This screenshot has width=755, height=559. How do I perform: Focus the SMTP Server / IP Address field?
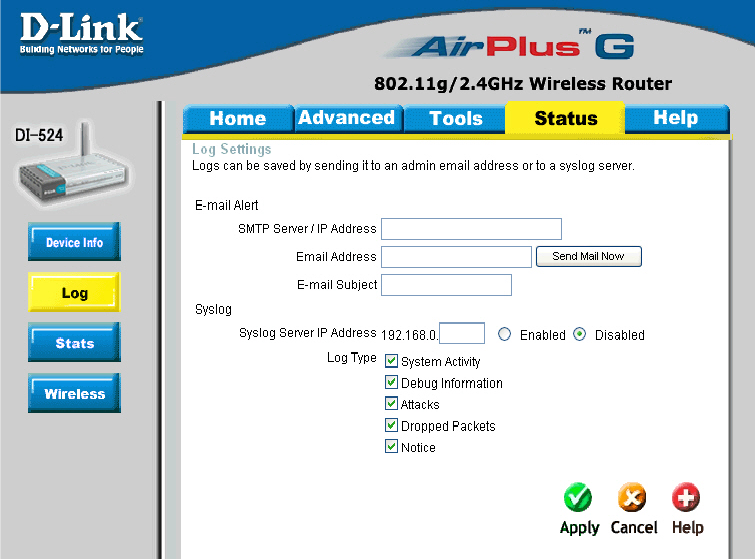pyautogui.click(x=471, y=229)
